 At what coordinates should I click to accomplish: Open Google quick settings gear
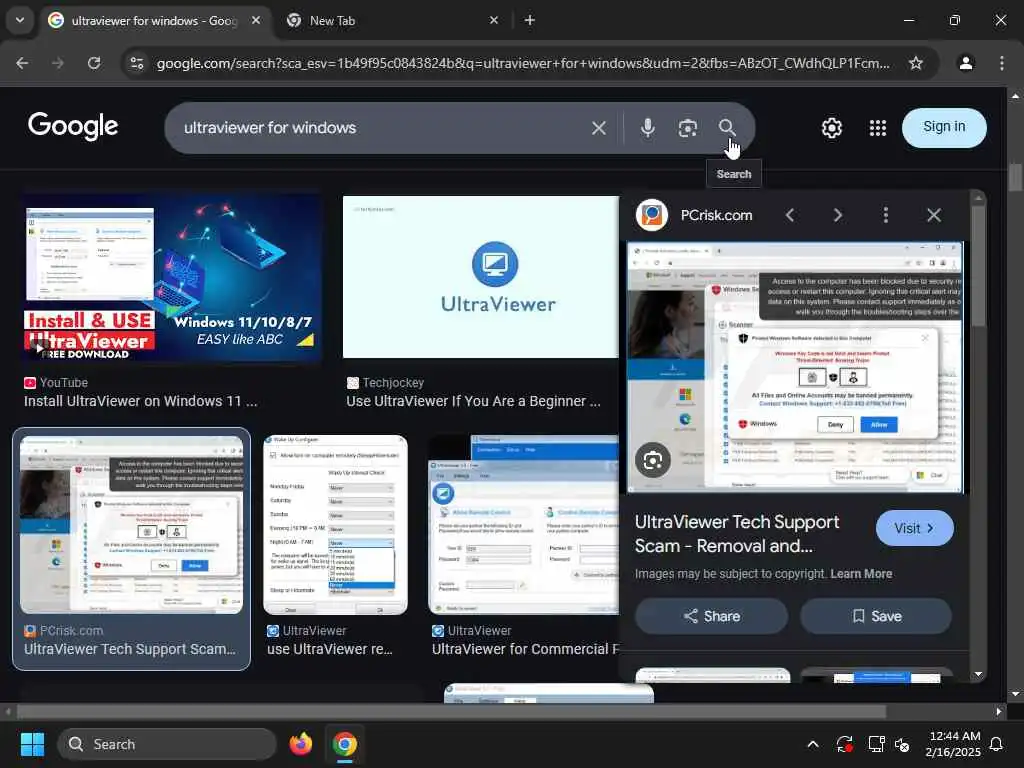pos(831,128)
